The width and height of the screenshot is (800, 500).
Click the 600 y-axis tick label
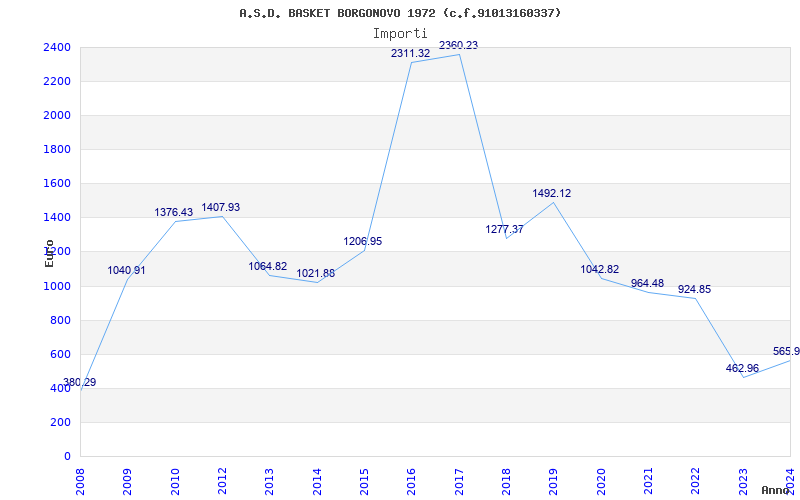(x=60, y=355)
